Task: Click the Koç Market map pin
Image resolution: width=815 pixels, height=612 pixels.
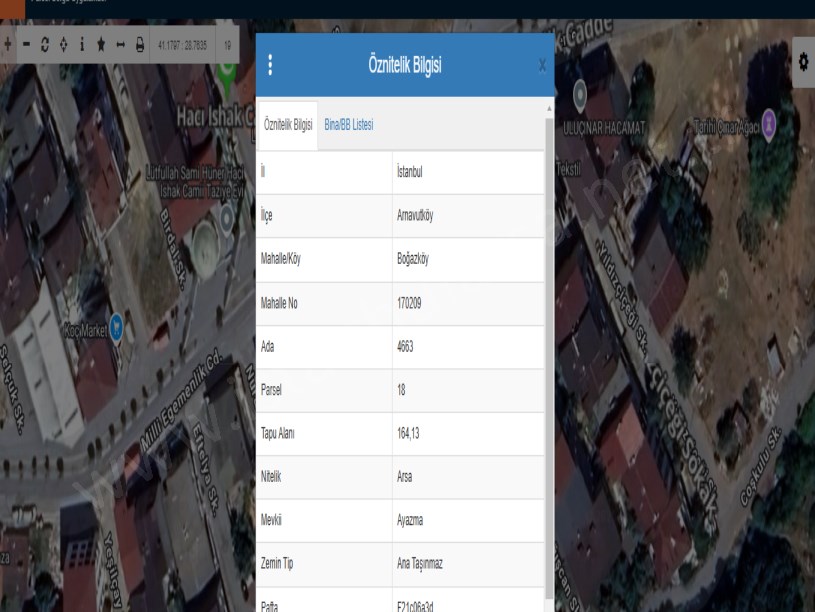Action: point(117,325)
